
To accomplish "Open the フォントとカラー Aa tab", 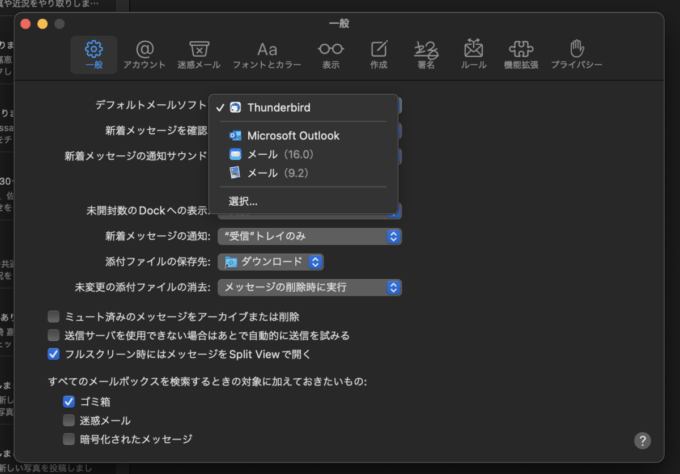I will (267, 55).
